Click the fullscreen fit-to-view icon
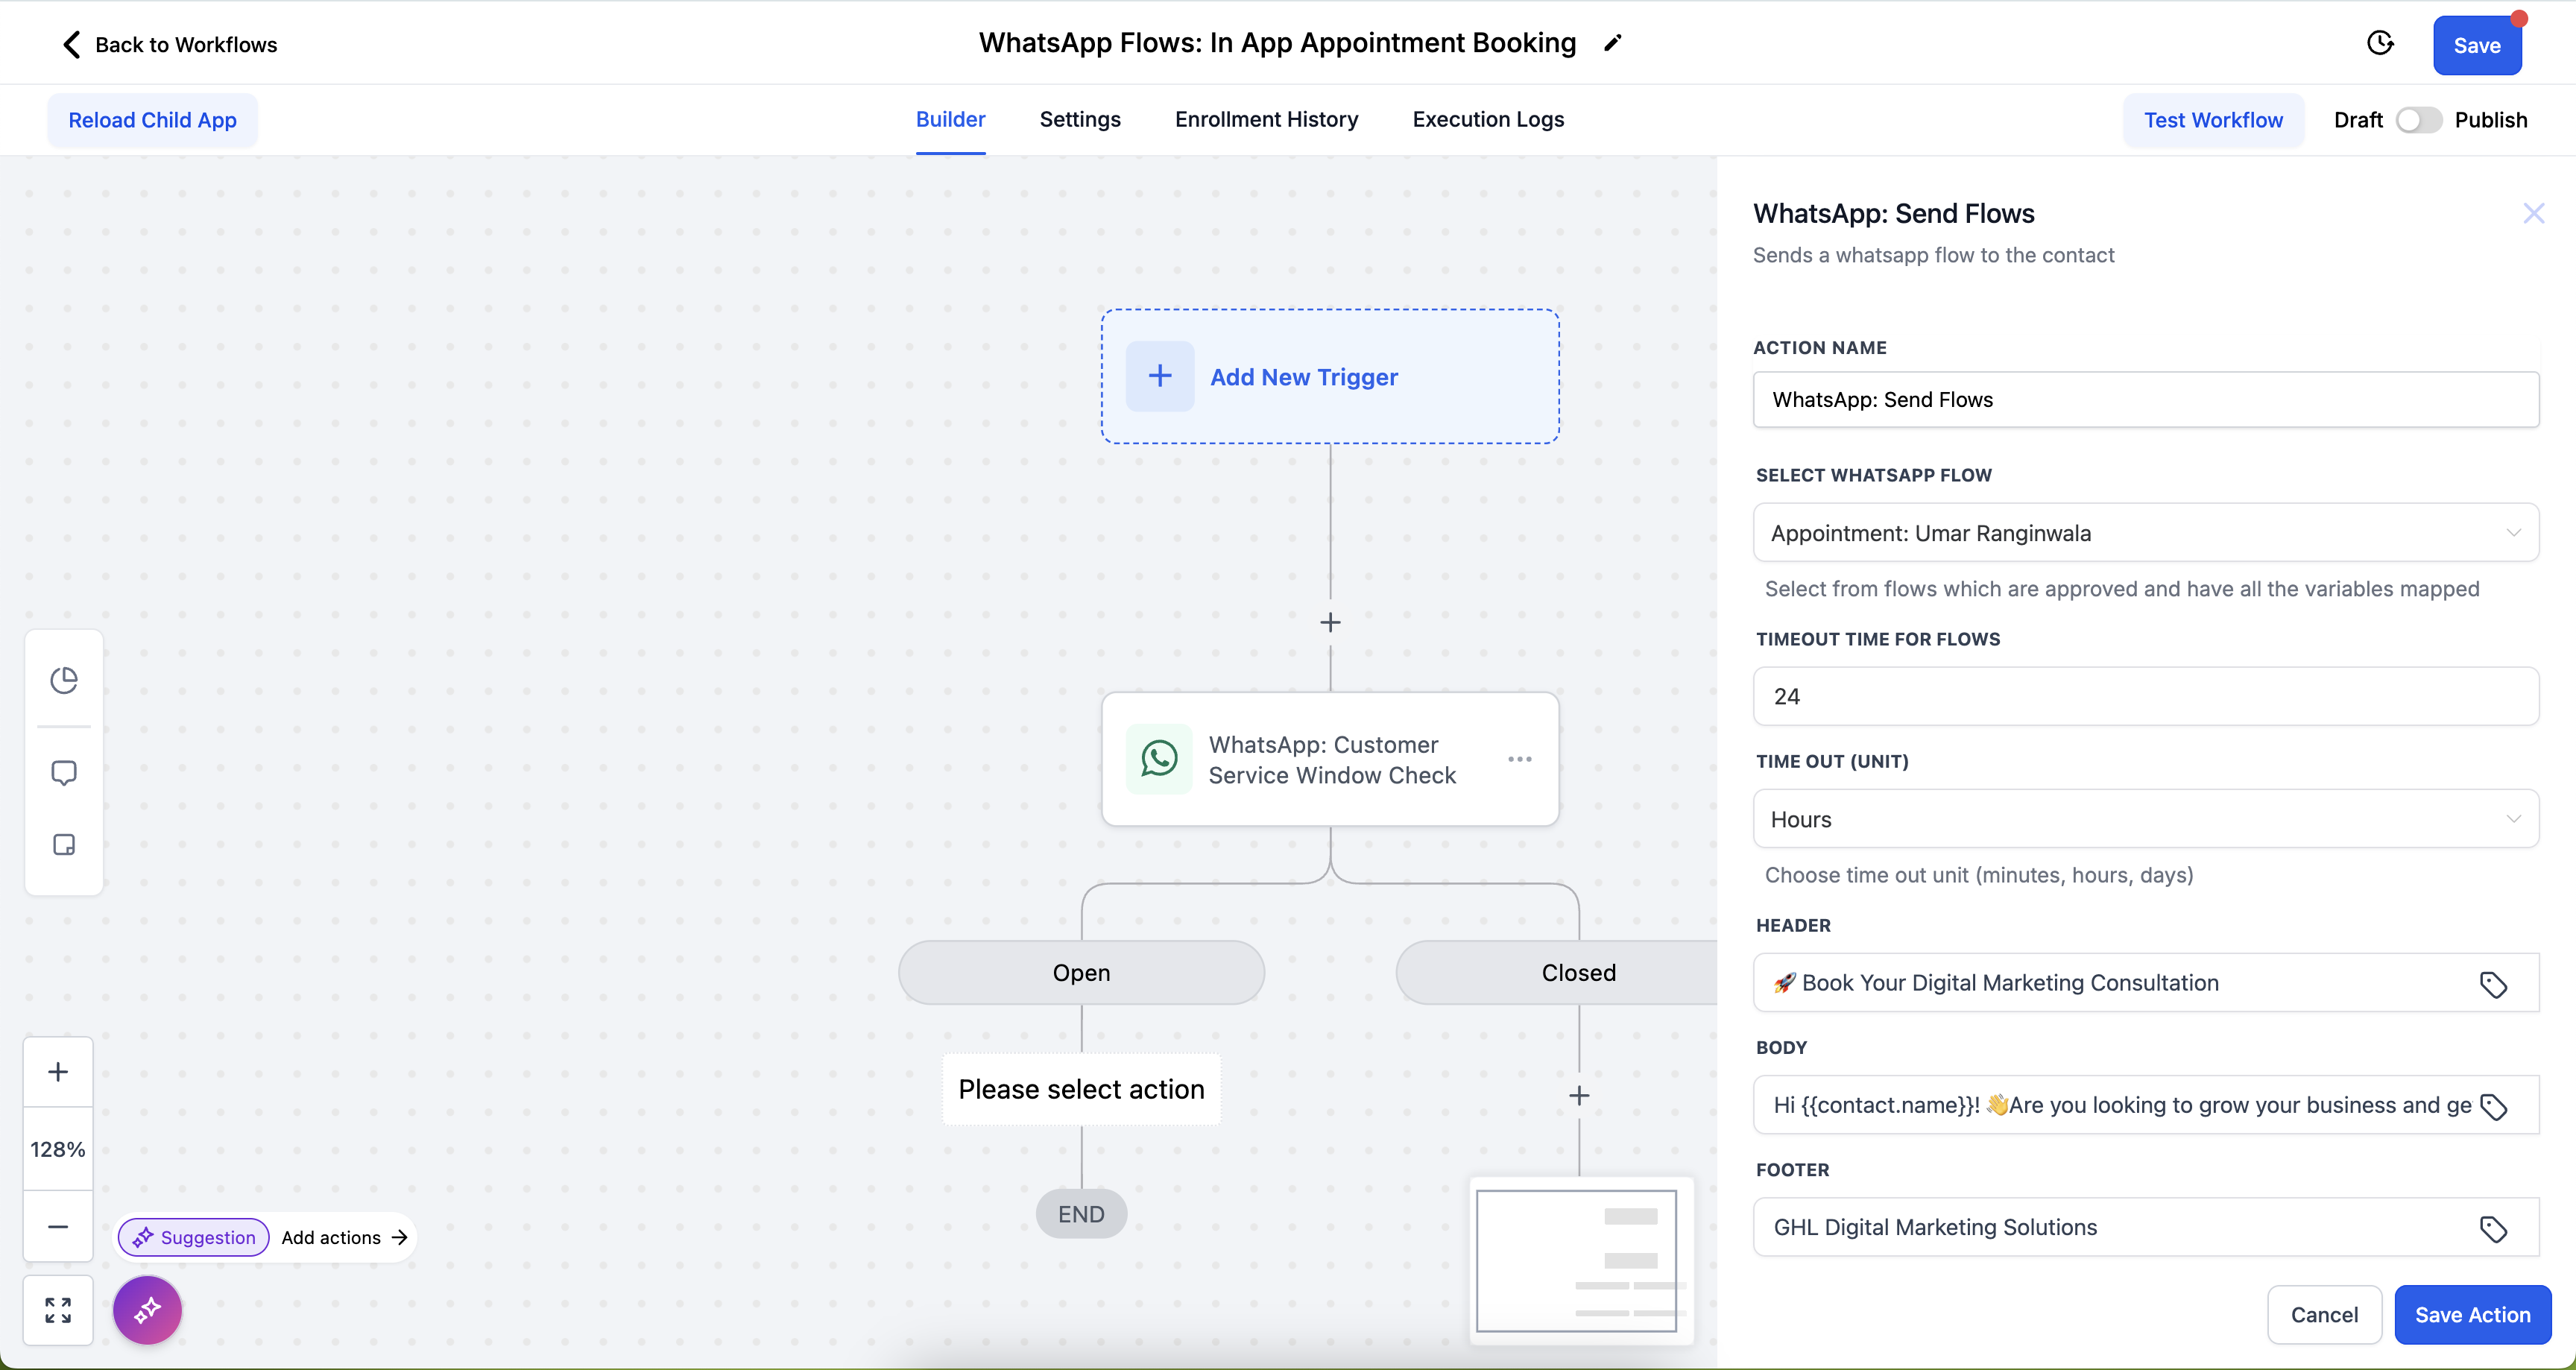 pos(58,1310)
